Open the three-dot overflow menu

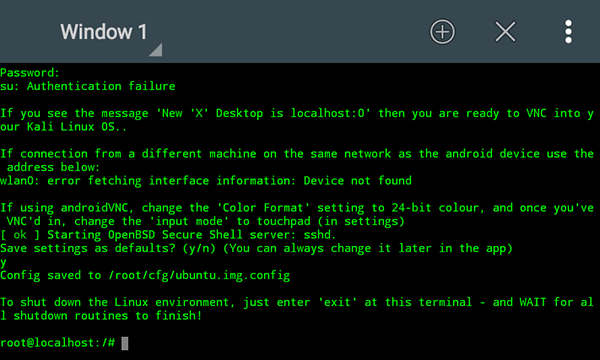[x=568, y=31]
